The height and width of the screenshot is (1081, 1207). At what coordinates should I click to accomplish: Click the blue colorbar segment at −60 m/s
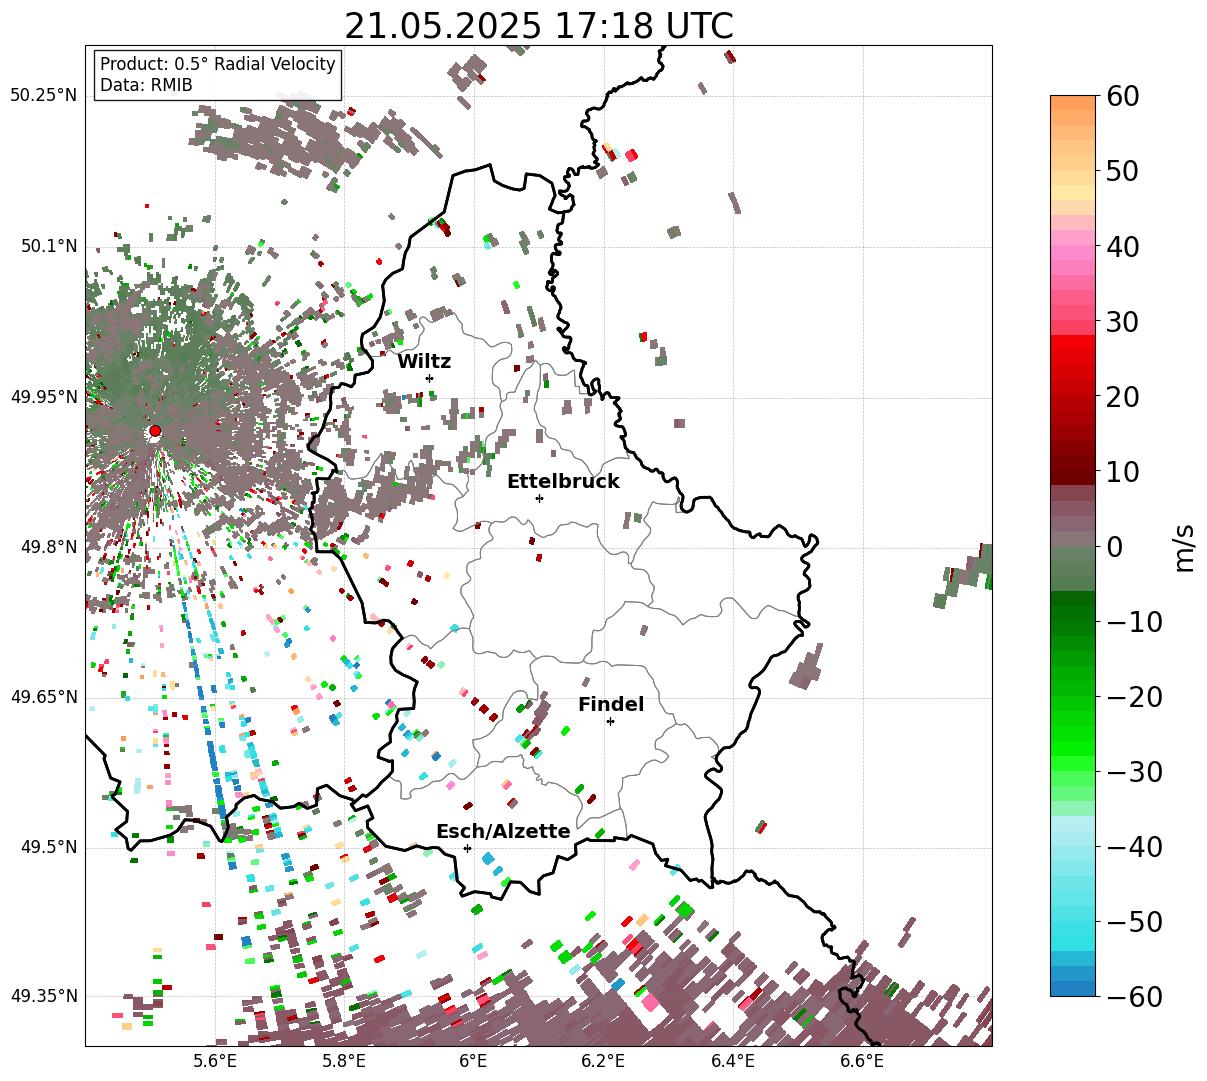tap(1073, 988)
